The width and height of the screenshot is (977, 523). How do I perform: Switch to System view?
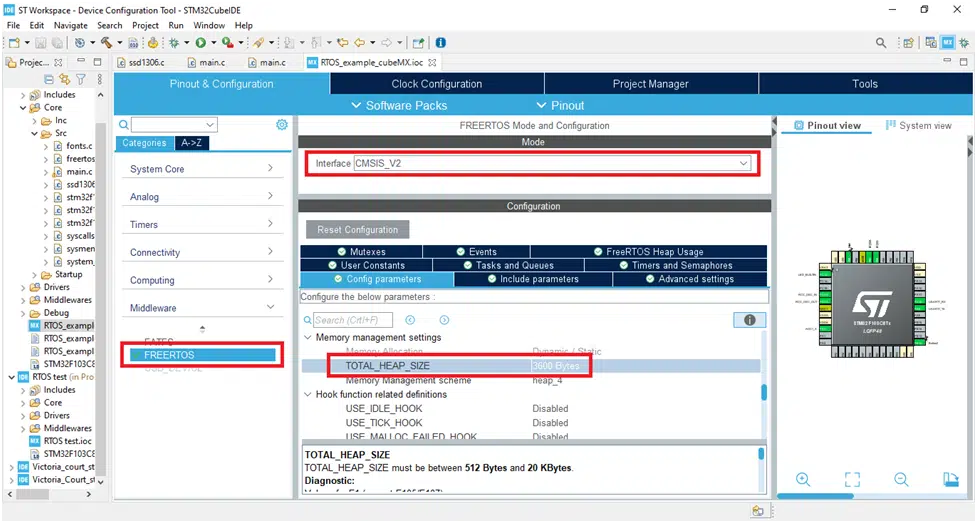(919, 125)
